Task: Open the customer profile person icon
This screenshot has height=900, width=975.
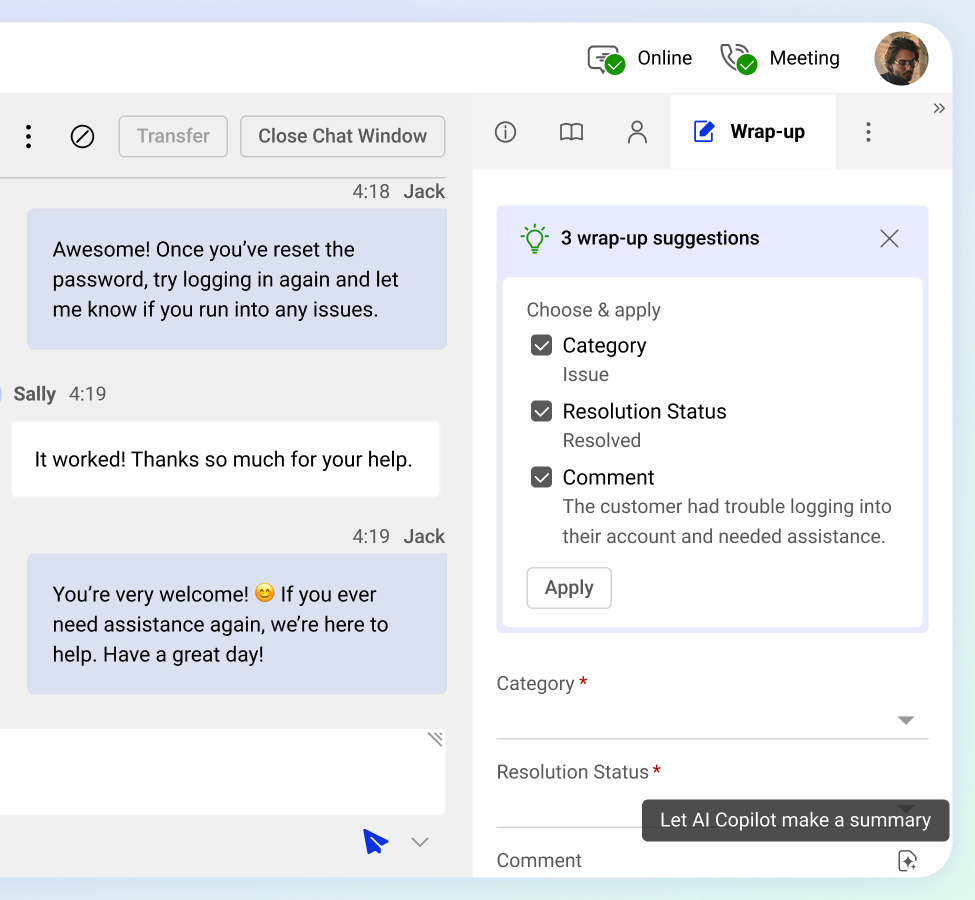Action: (637, 132)
